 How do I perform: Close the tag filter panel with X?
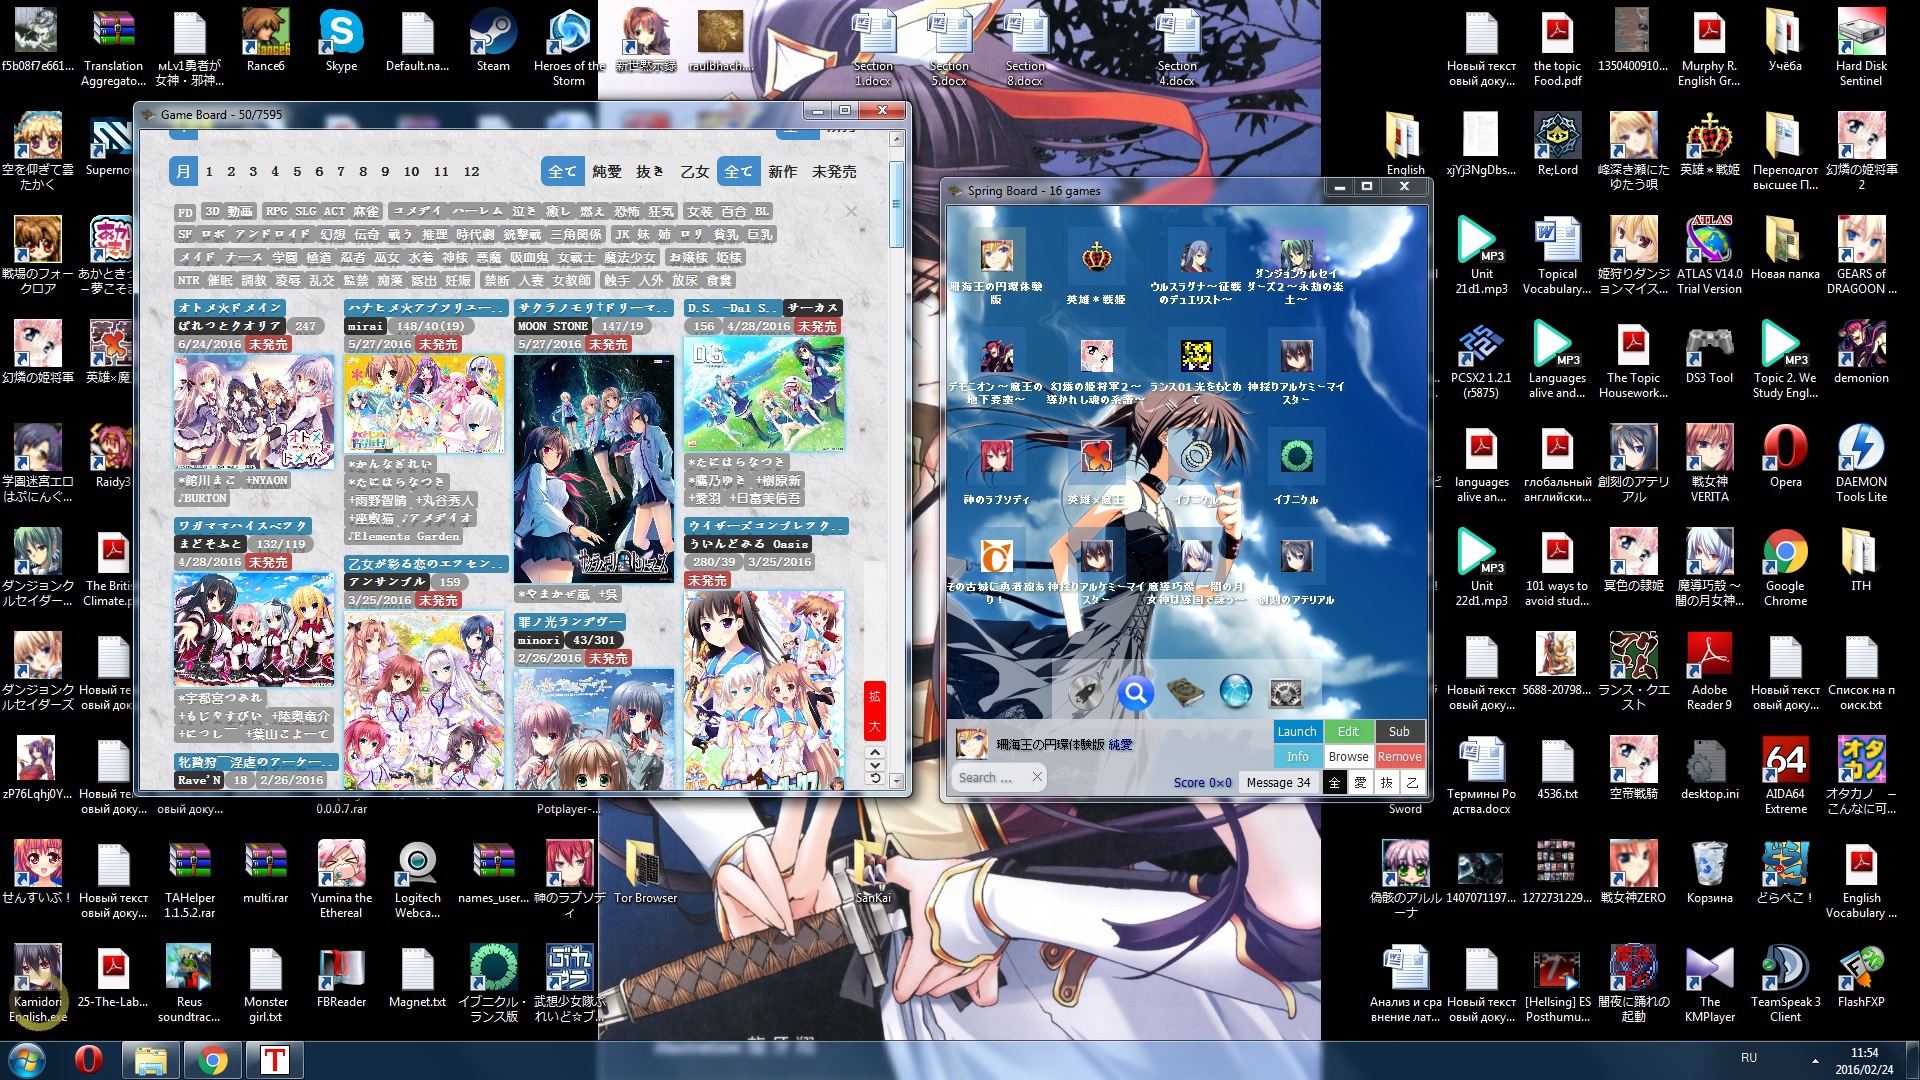[851, 211]
